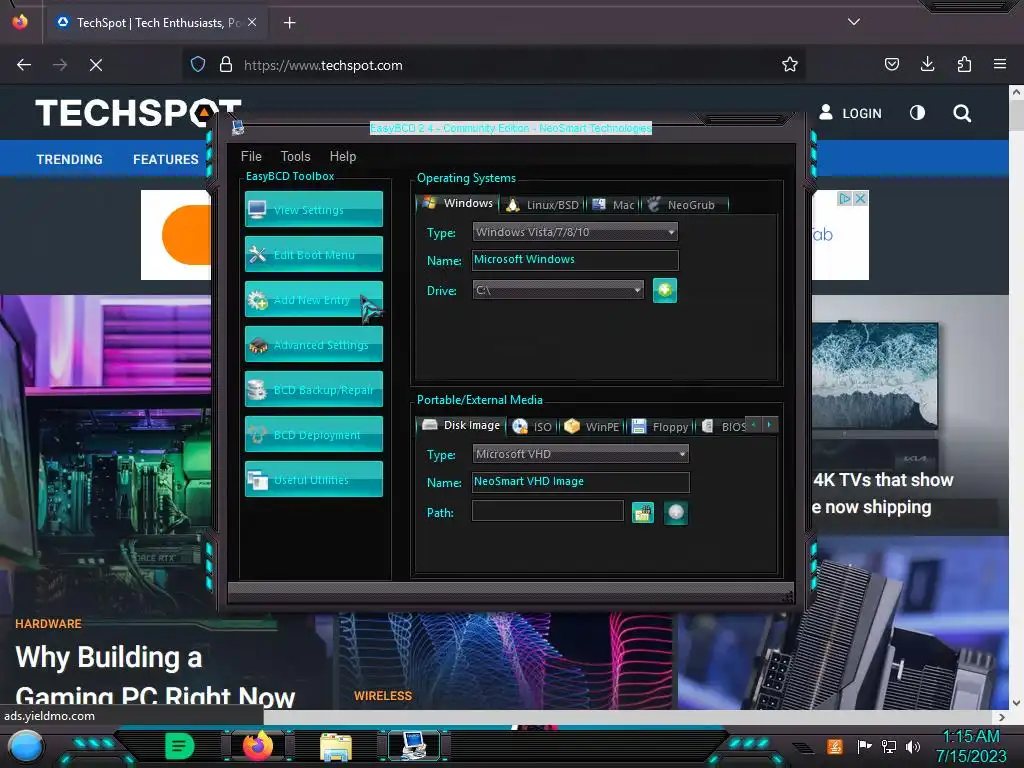Open the Start orb on taskbar
Viewport: 1024px width, 768px height.
(25, 746)
